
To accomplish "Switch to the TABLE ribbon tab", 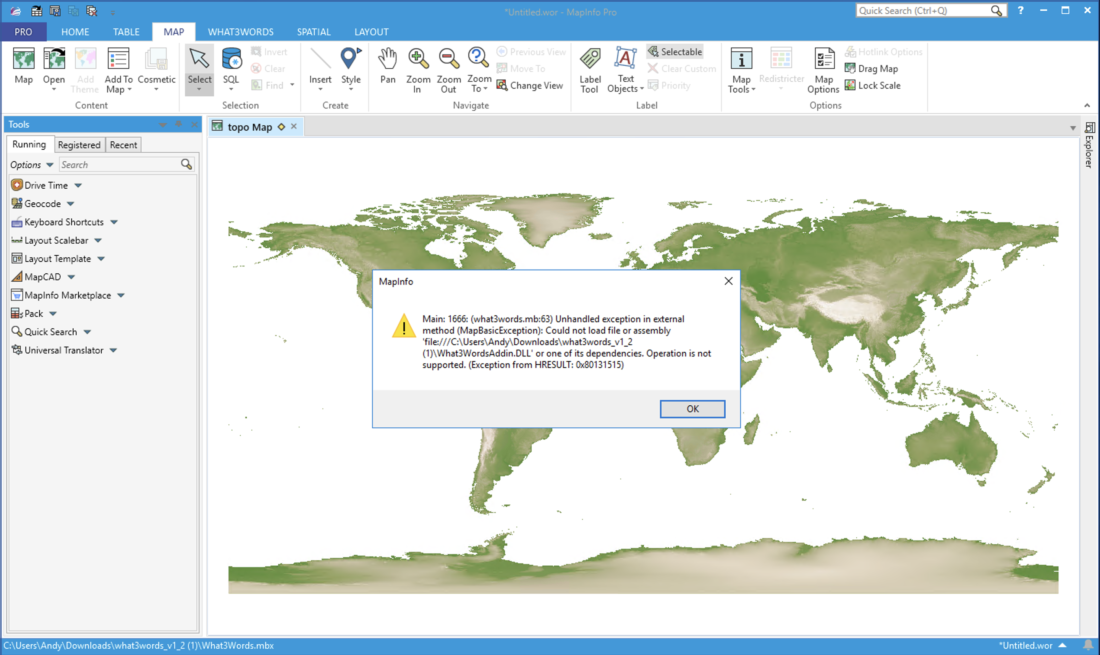I will [x=126, y=32].
